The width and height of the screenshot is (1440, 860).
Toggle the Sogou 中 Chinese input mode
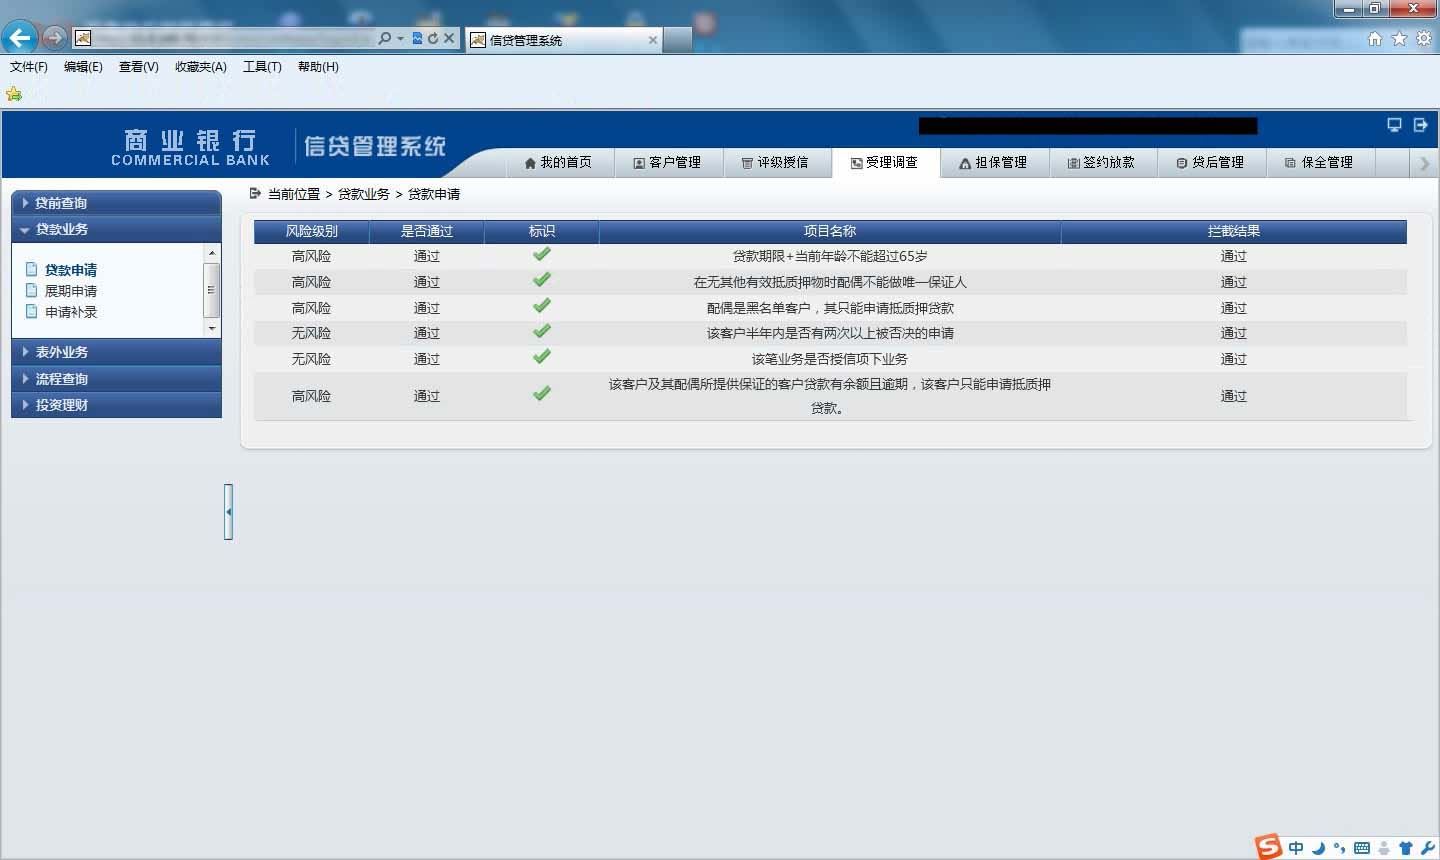1296,848
